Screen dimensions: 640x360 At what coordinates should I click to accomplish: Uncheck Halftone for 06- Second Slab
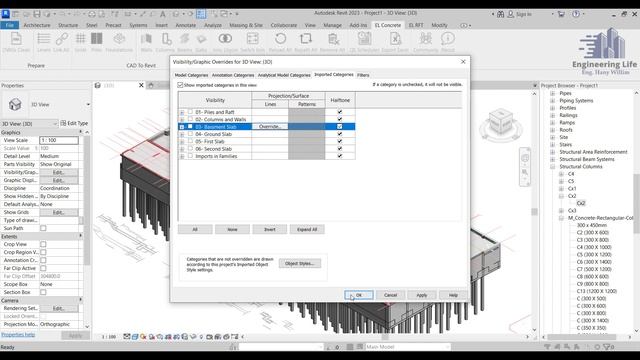(x=340, y=149)
